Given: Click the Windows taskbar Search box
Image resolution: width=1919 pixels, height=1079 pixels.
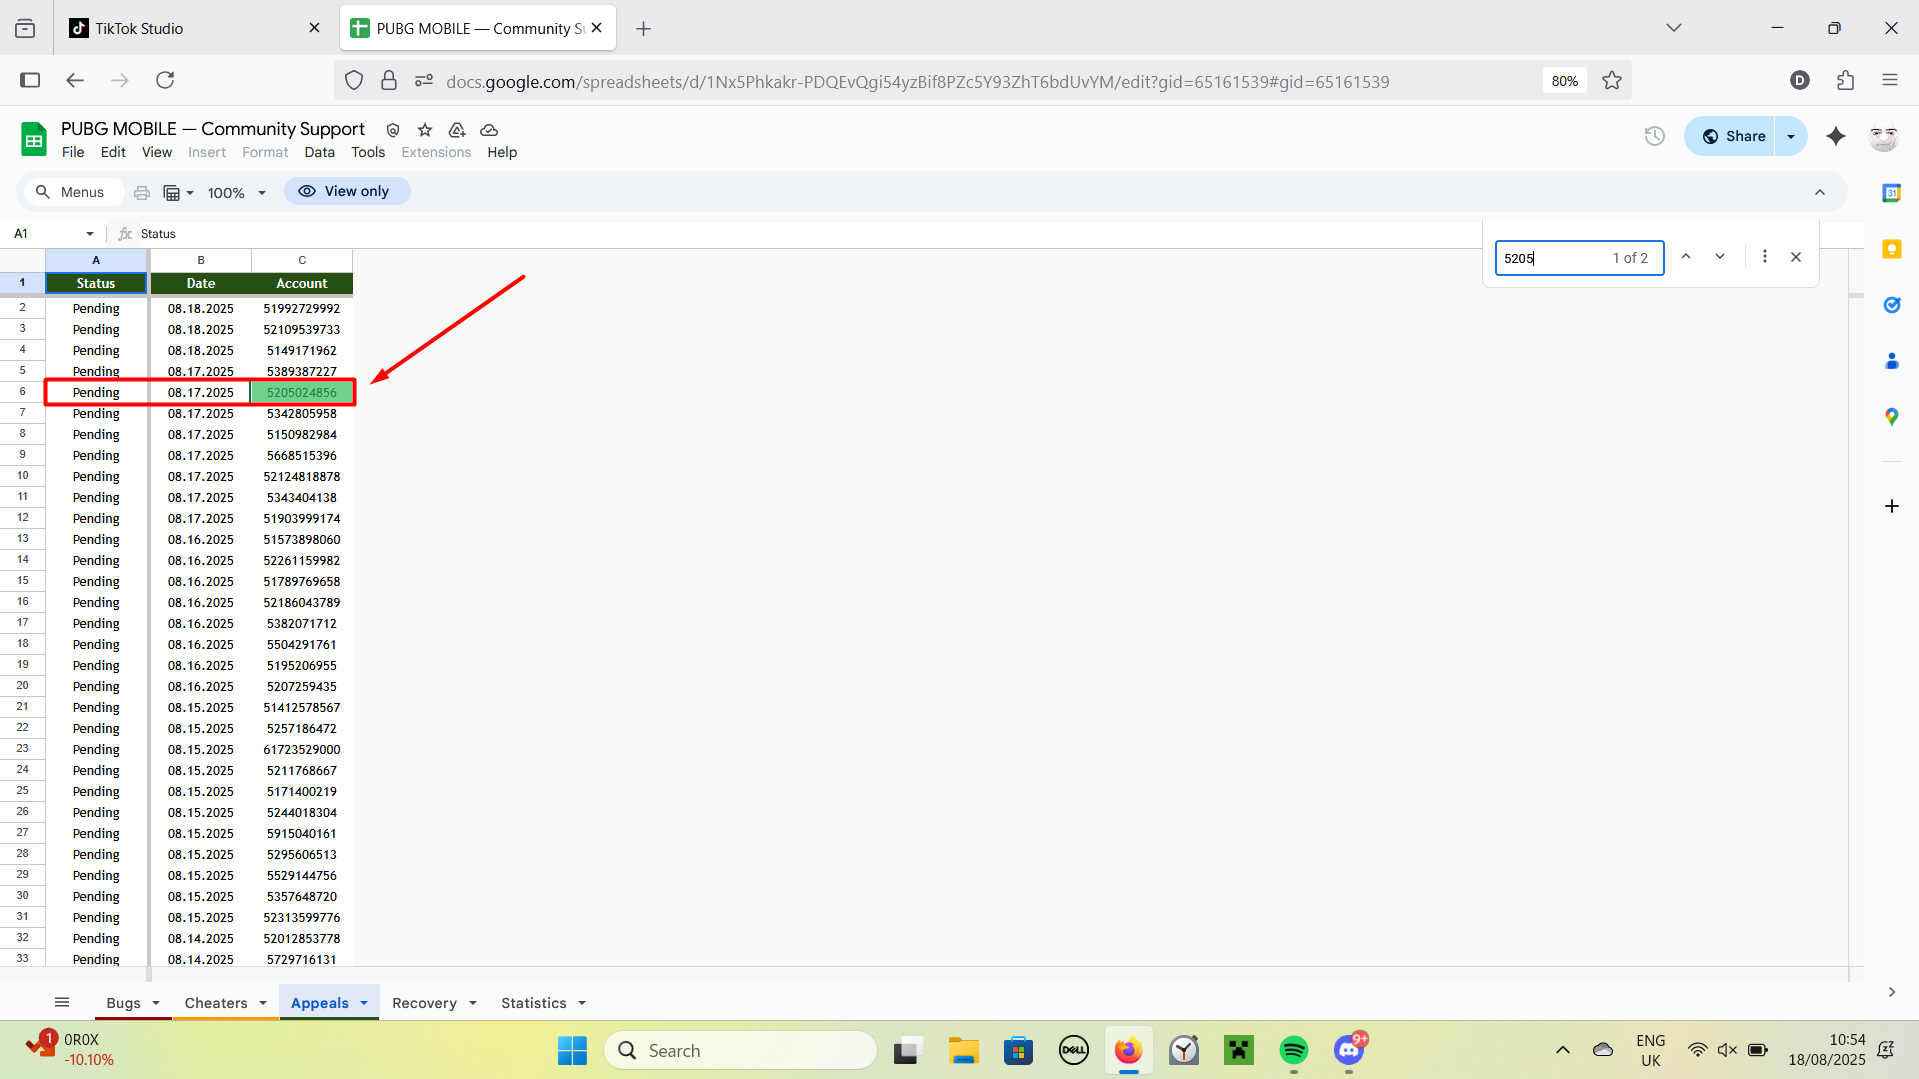Looking at the screenshot, I should (741, 1050).
